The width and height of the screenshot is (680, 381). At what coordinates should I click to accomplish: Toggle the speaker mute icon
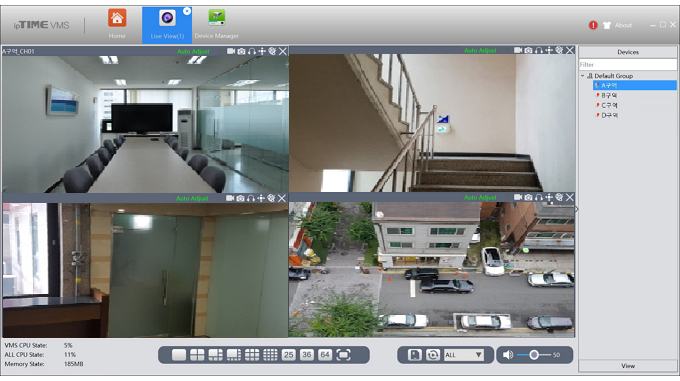(507, 355)
